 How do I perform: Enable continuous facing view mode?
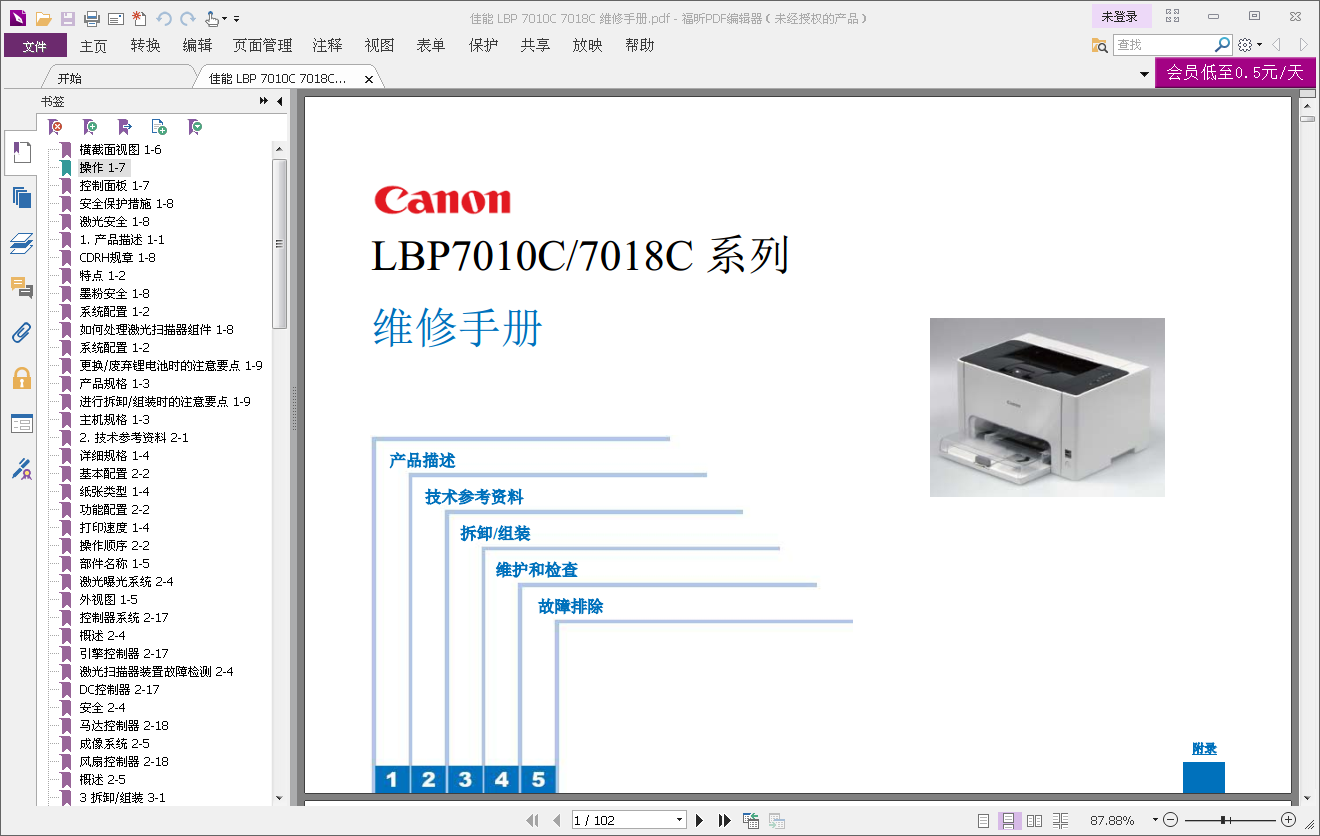click(1060, 820)
